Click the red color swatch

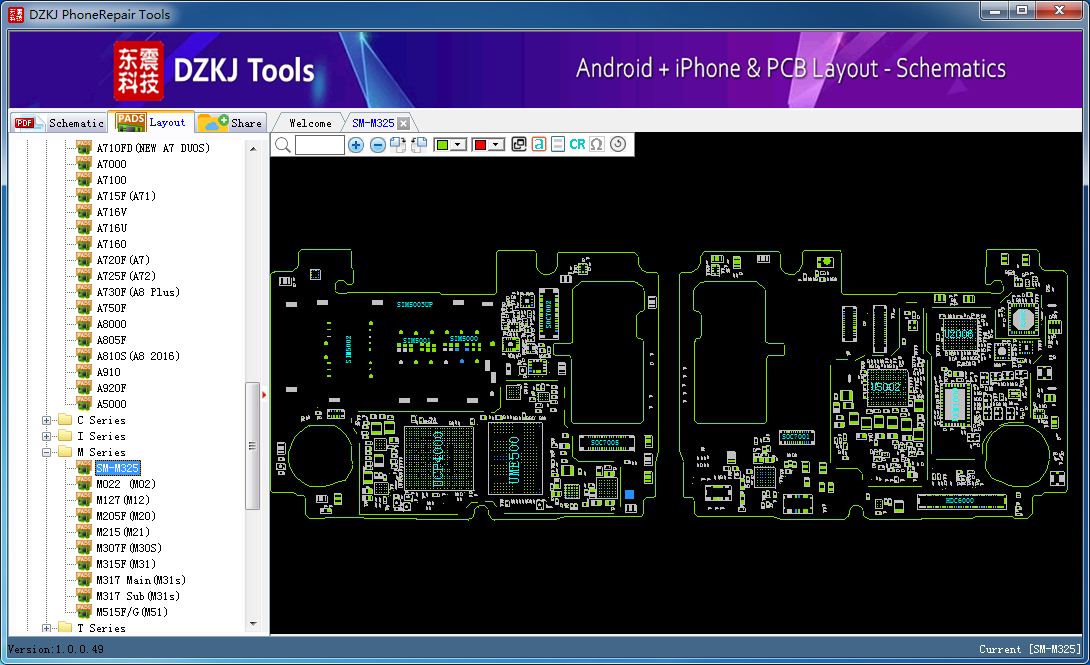480,145
